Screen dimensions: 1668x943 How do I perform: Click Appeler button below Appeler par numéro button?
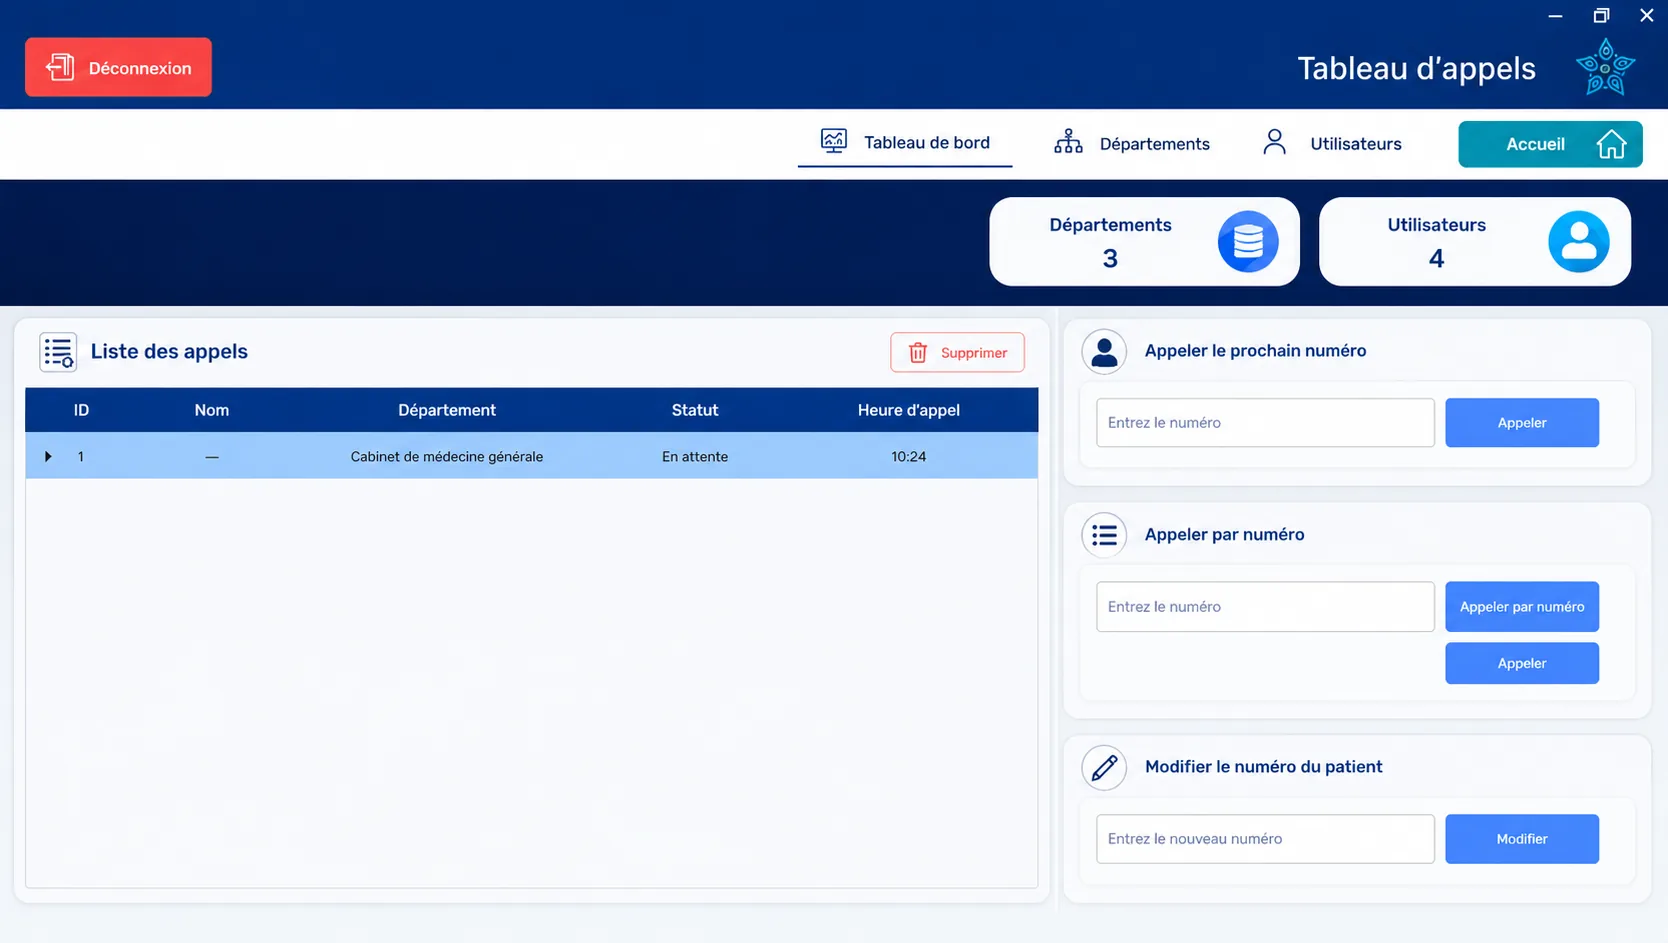[x=1521, y=663]
